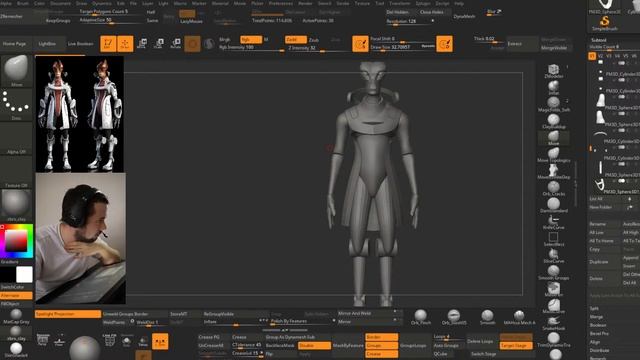Screen dimensions: 640x360
Task: Select the ZModeler brush
Action: [553, 71]
